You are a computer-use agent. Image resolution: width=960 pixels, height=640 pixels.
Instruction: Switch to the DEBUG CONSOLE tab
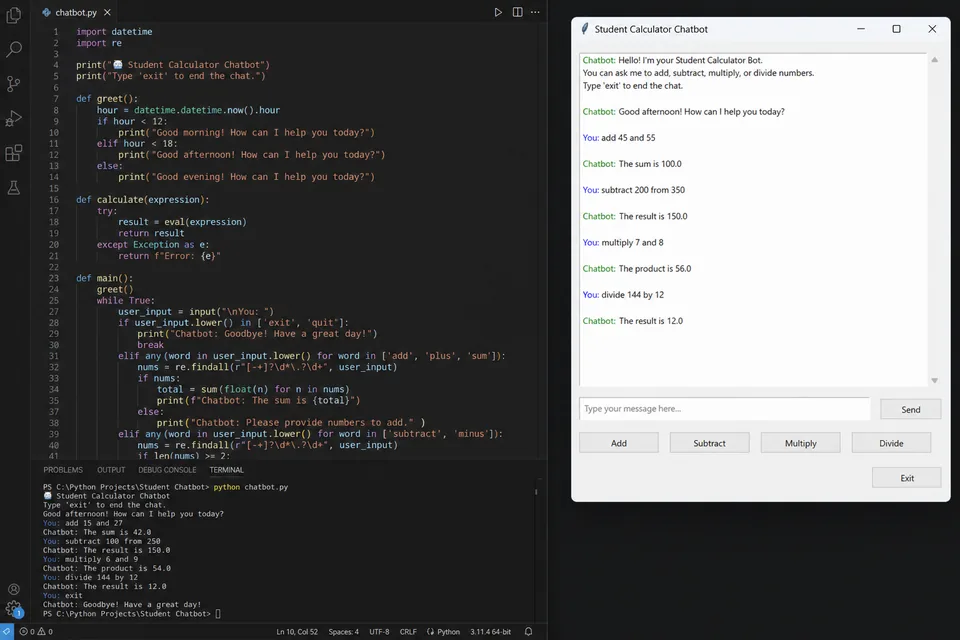167,470
